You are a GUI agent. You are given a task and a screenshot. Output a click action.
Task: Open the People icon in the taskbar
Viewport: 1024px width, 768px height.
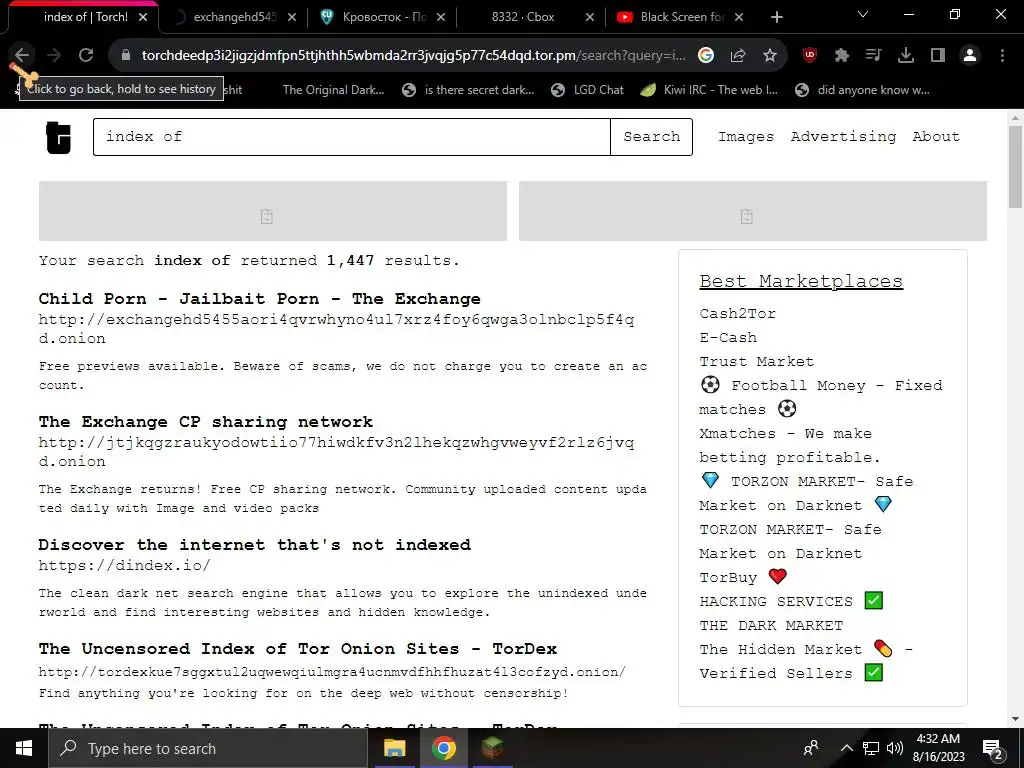811,748
